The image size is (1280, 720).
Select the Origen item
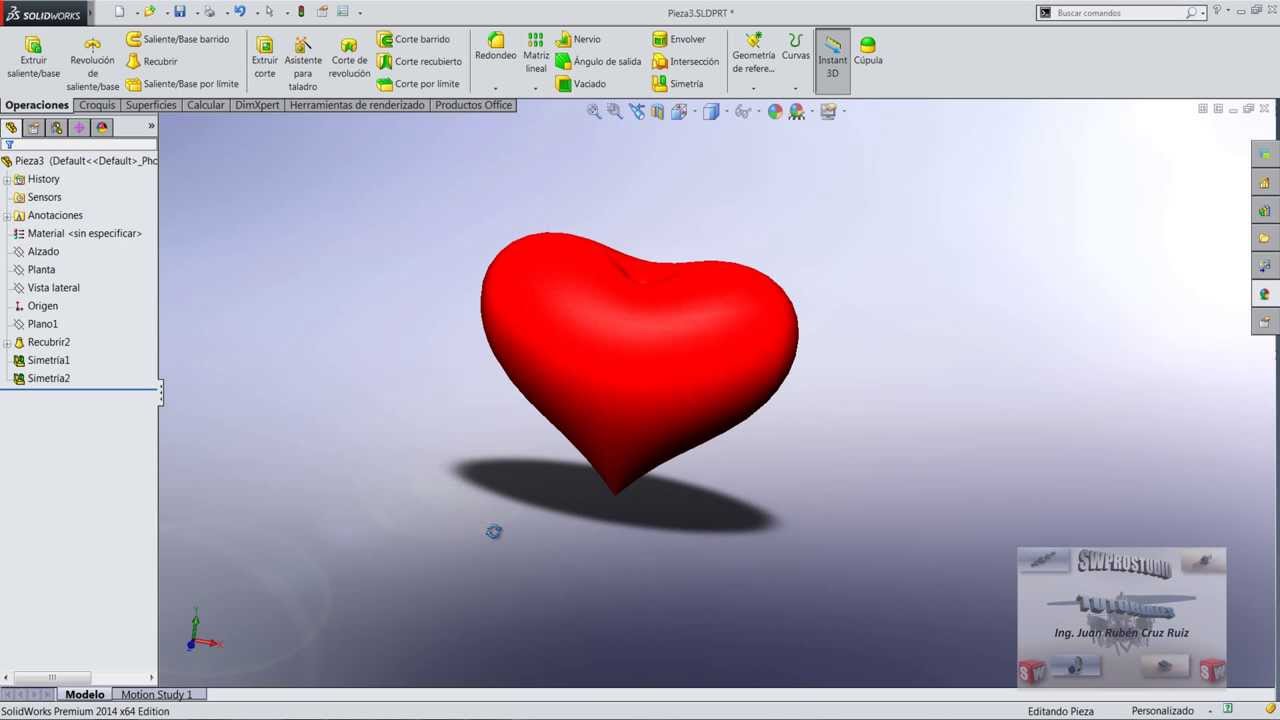pos(35,306)
